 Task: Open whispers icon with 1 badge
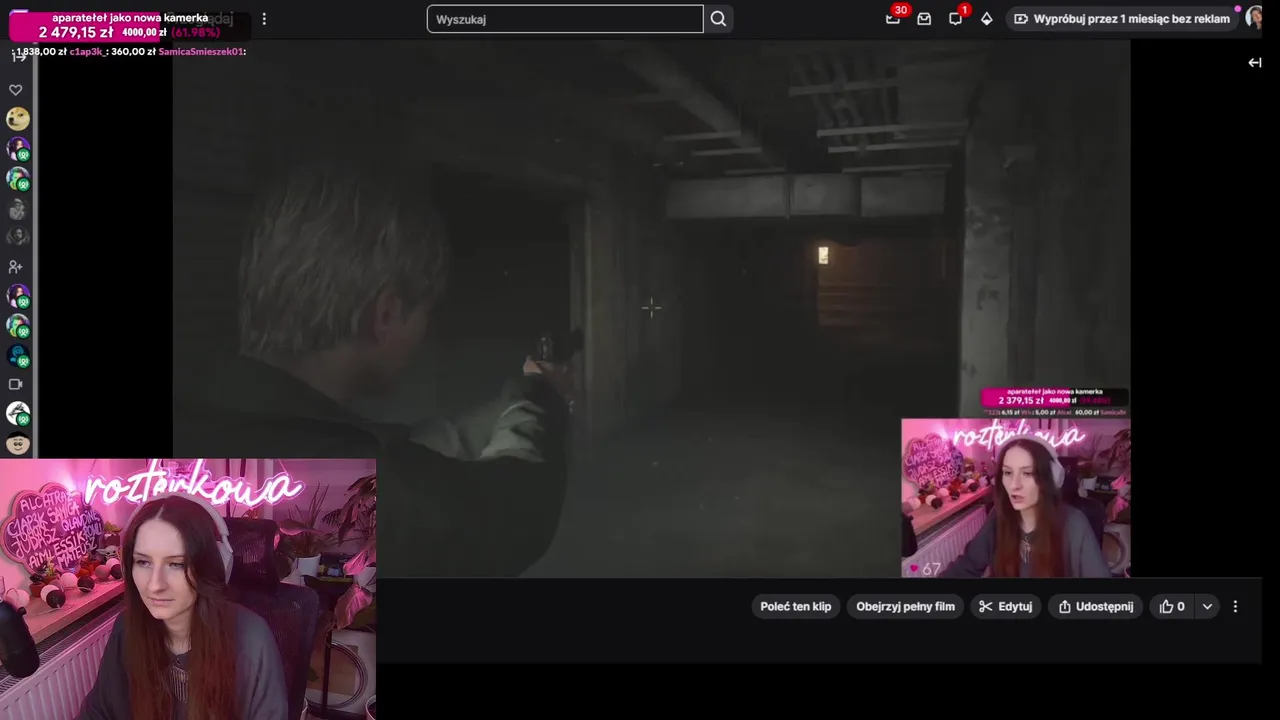956,18
